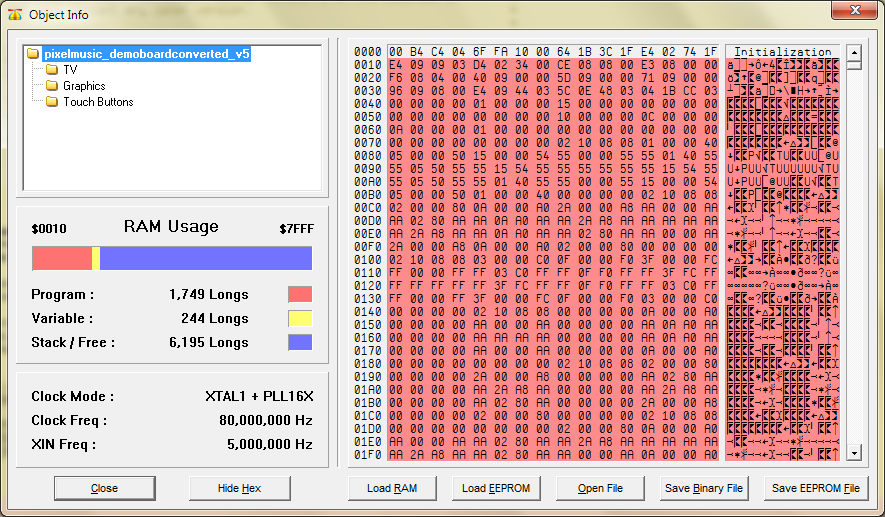885x517 pixels.
Task: Click the XTAL1 + PLL16X clock mode value
Action: [x=259, y=396]
